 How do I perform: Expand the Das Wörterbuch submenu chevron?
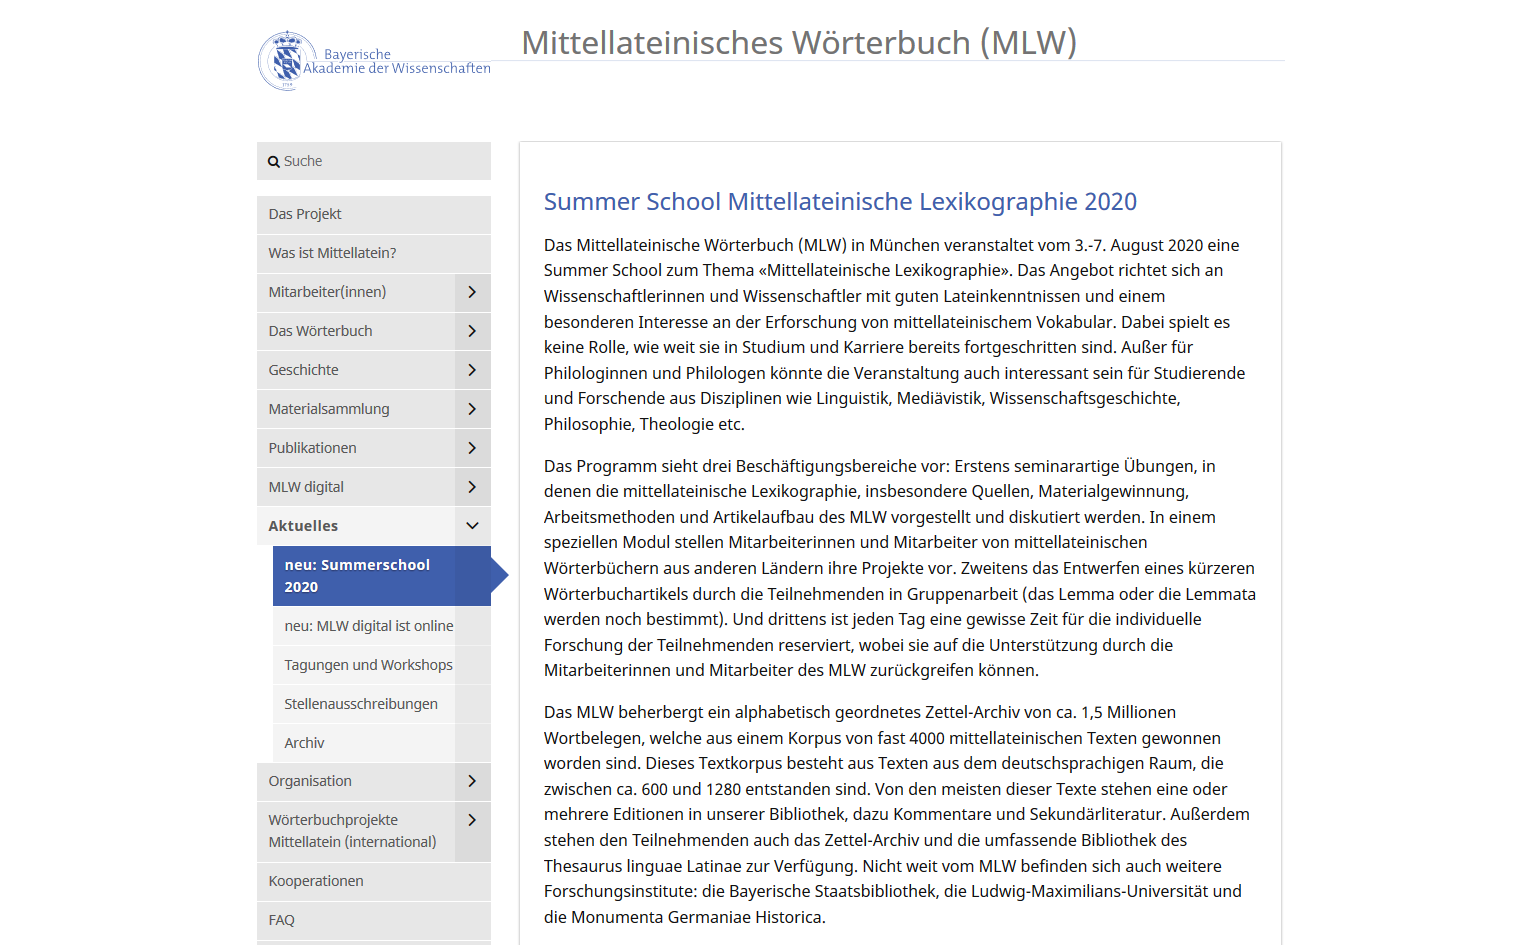point(473,331)
